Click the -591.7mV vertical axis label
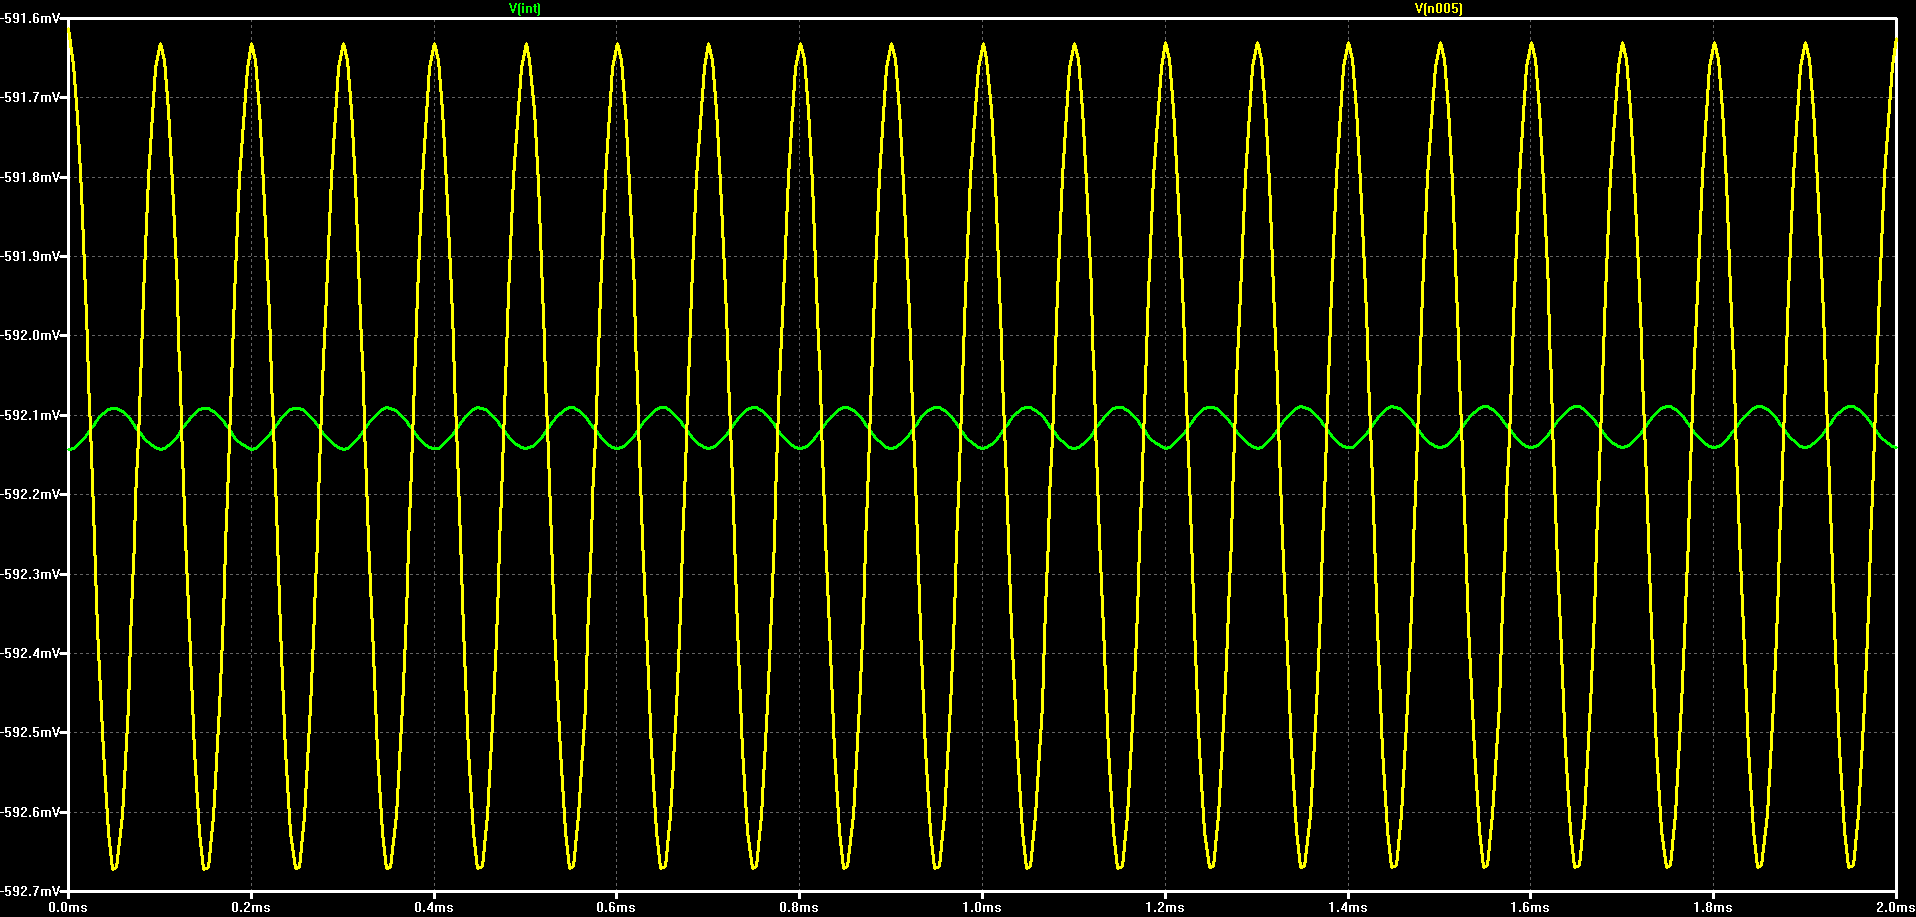This screenshot has width=1916, height=917. (x=30, y=98)
